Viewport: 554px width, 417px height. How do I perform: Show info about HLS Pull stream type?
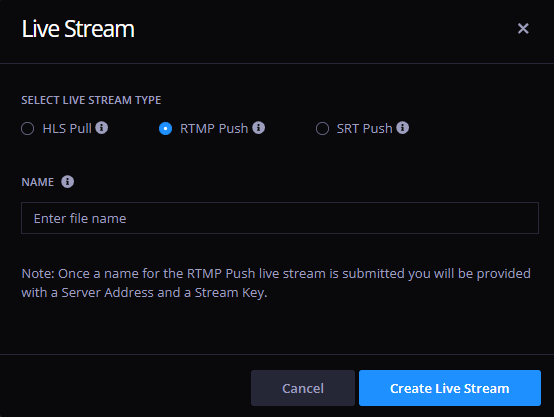coord(102,128)
